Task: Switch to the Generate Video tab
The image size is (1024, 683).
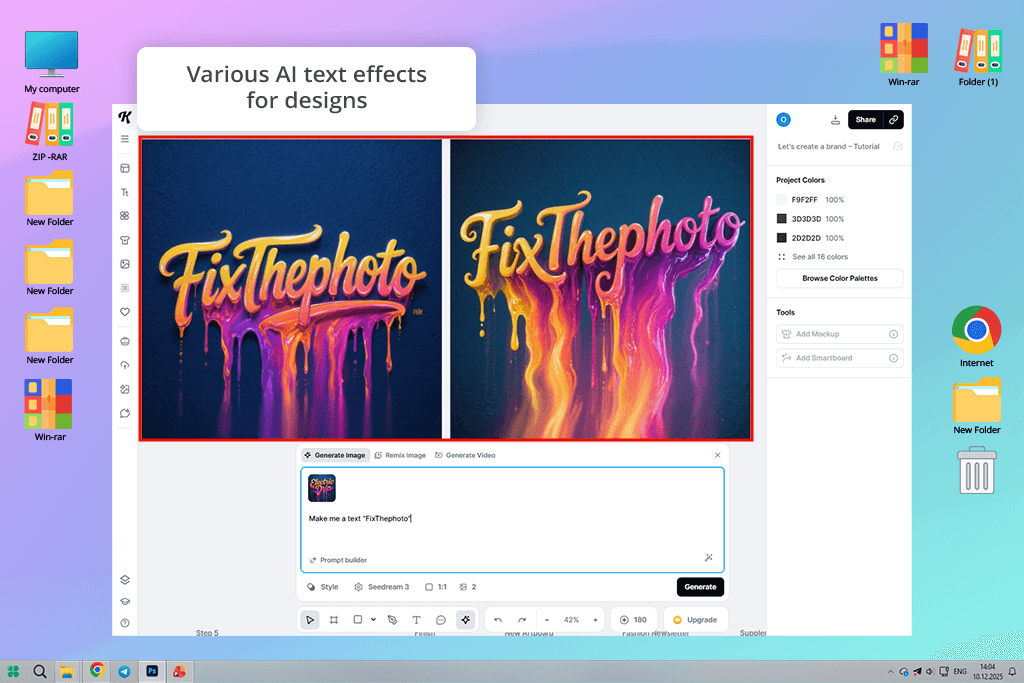Action: pos(465,455)
